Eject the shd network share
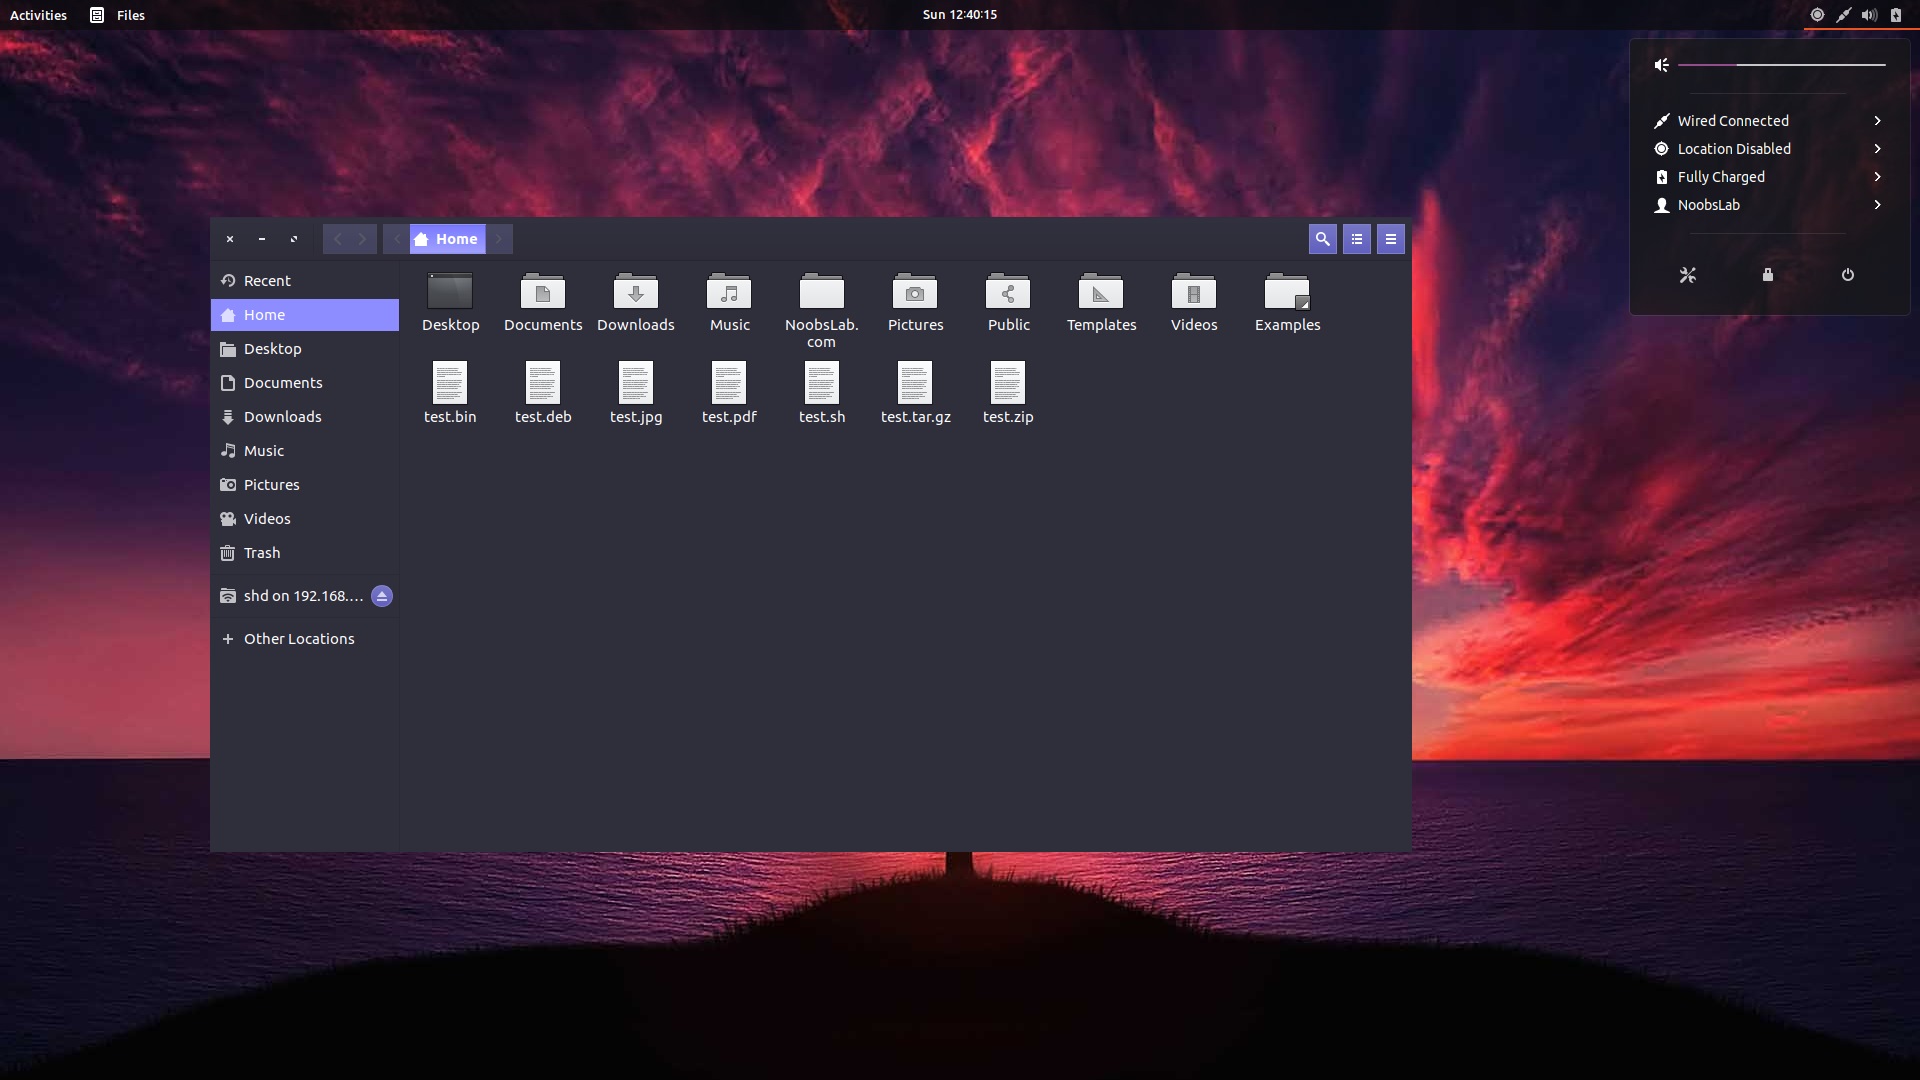 tap(381, 596)
